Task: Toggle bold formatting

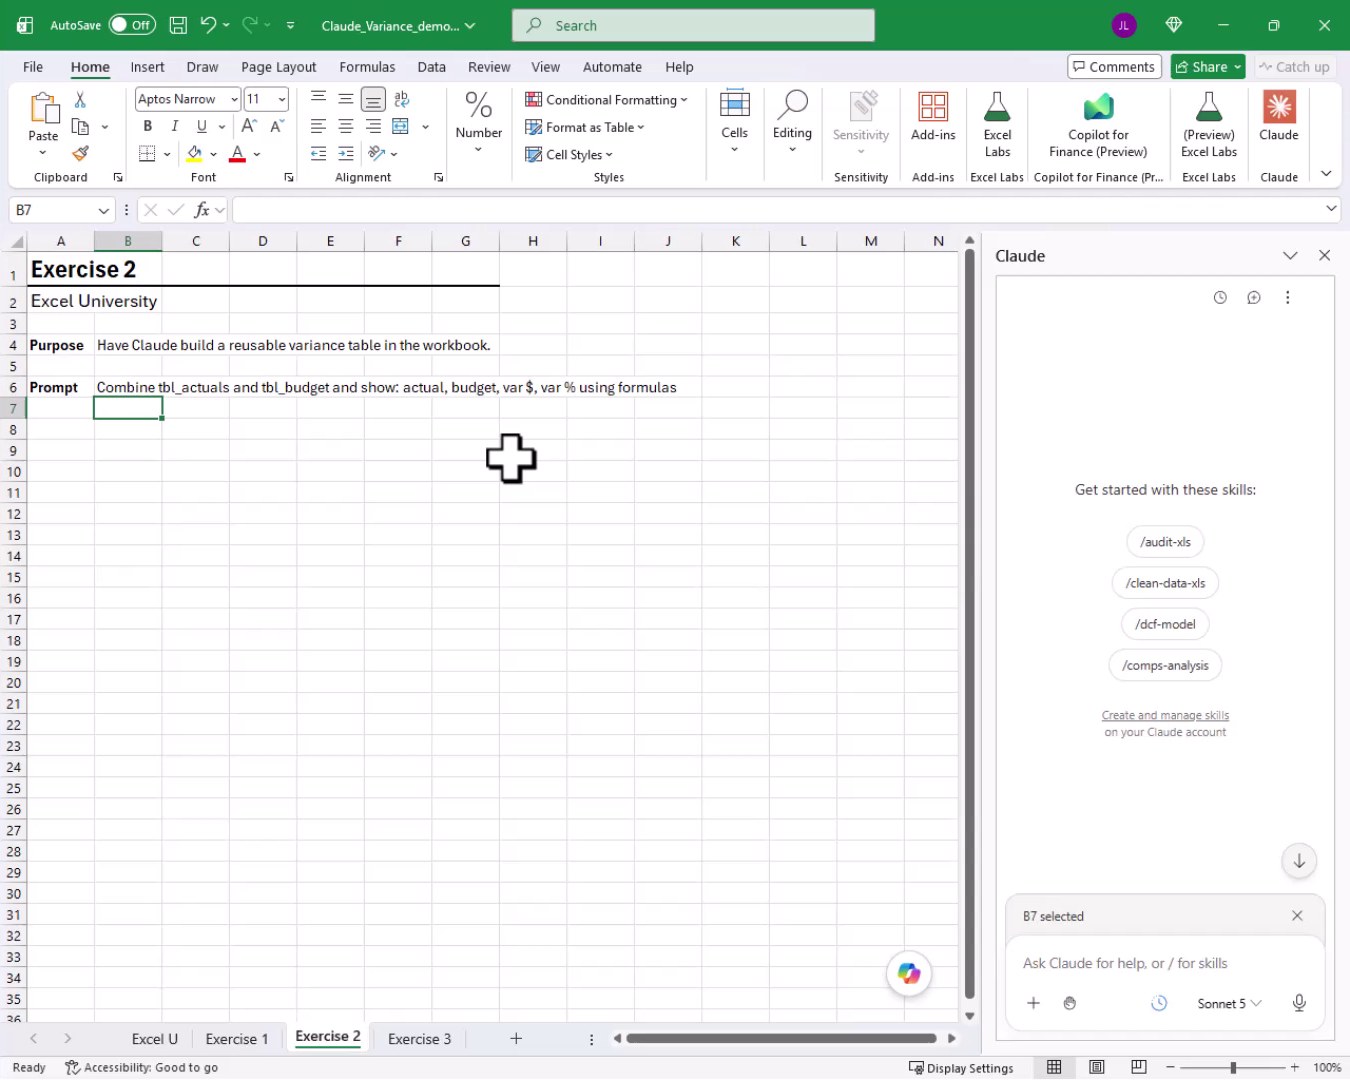Action: pos(148,126)
